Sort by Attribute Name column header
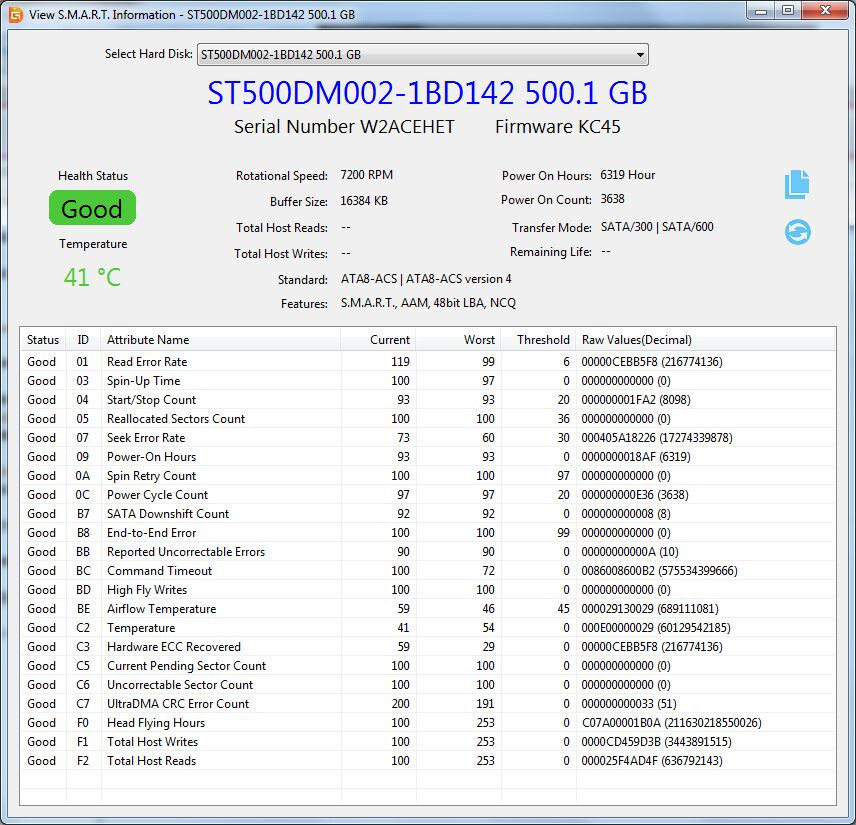This screenshot has width=856, height=825. pos(221,340)
